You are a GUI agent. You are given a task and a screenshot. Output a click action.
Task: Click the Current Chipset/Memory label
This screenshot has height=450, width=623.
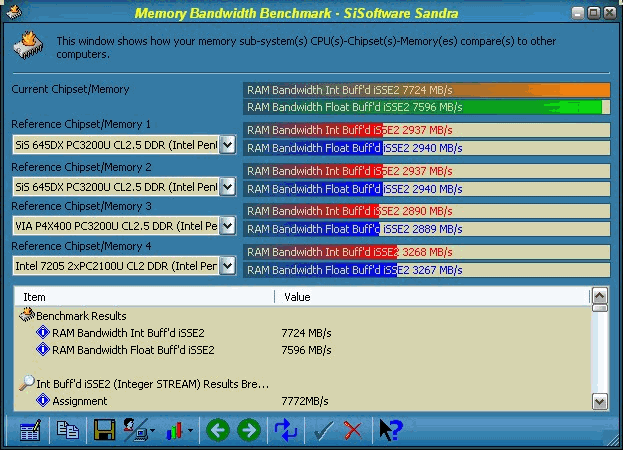(70, 89)
